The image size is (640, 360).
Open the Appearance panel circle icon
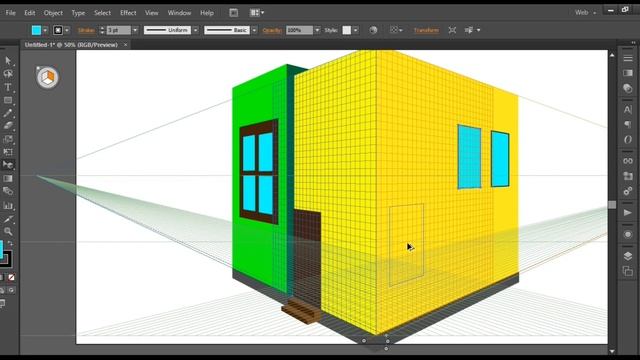click(628, 234)
